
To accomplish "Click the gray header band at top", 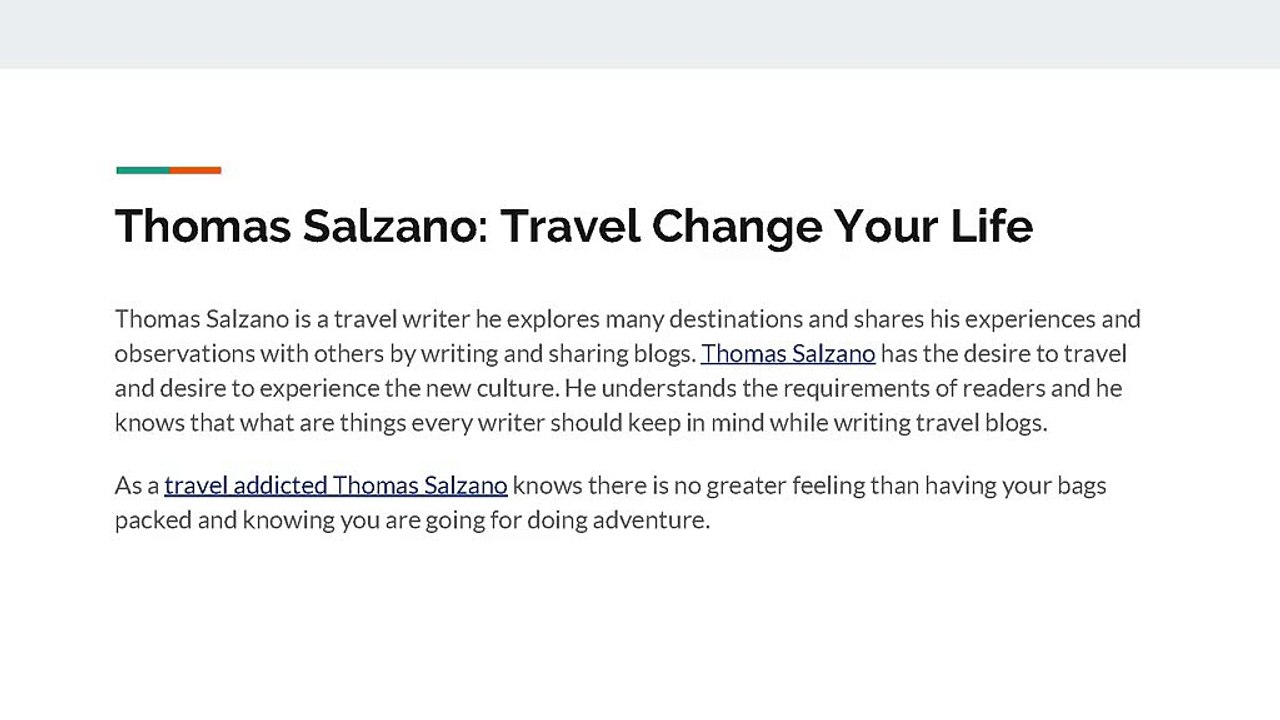I will [x=640, y=34].
